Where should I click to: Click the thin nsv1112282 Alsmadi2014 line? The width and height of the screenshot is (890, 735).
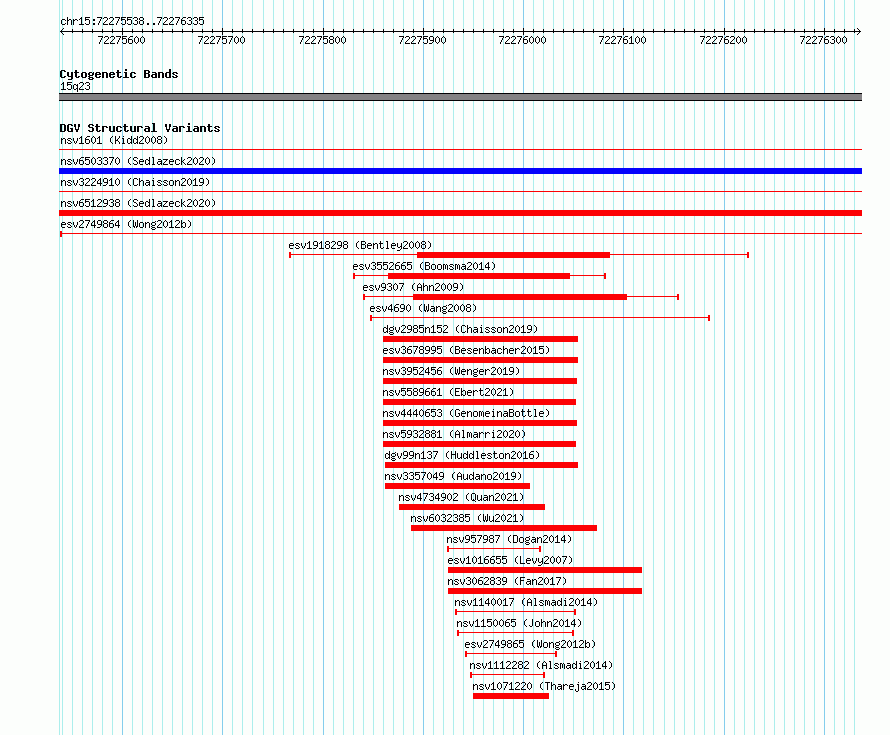pyautogui.click(x=507, y=675)
